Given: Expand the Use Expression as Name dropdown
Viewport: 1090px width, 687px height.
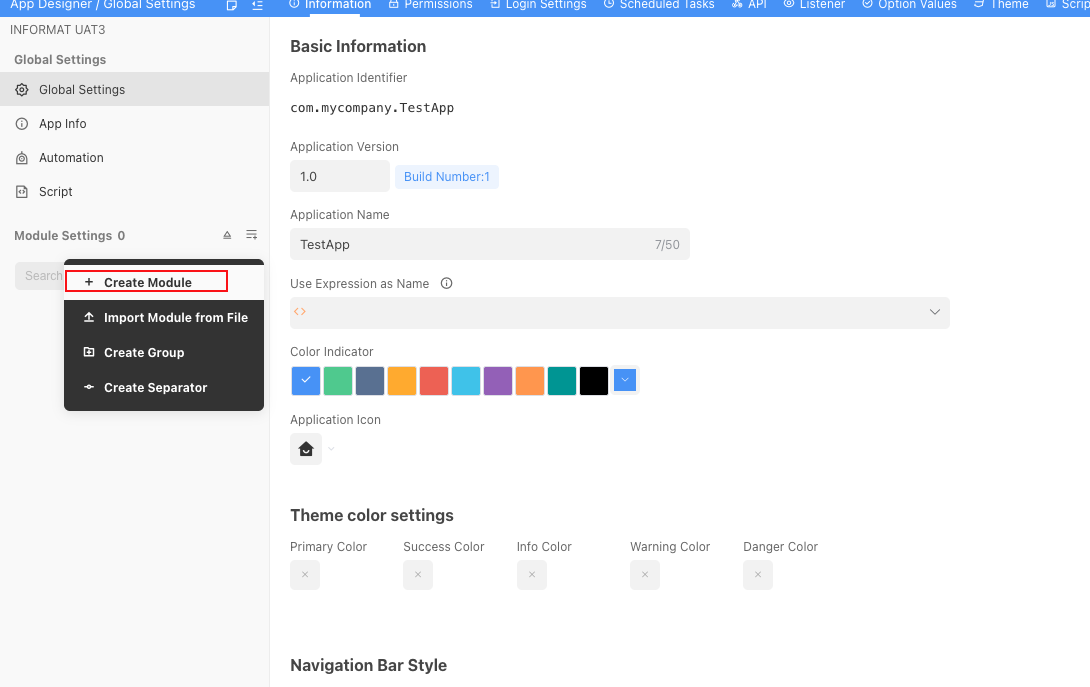Looking at the screenshot, I should point(934,312).
